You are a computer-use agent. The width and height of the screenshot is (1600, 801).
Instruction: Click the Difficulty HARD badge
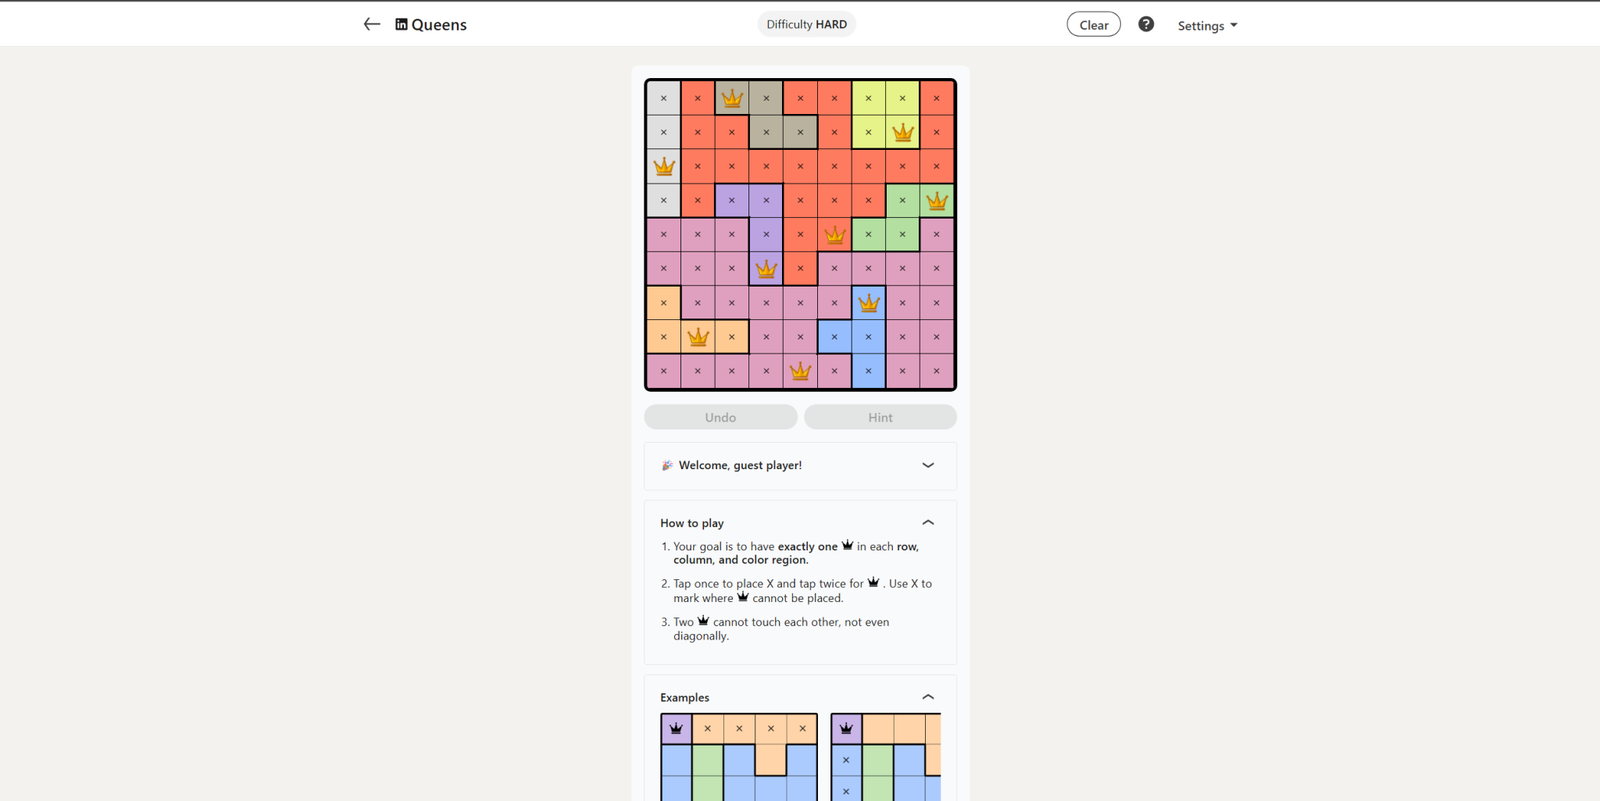click(806, 24)
